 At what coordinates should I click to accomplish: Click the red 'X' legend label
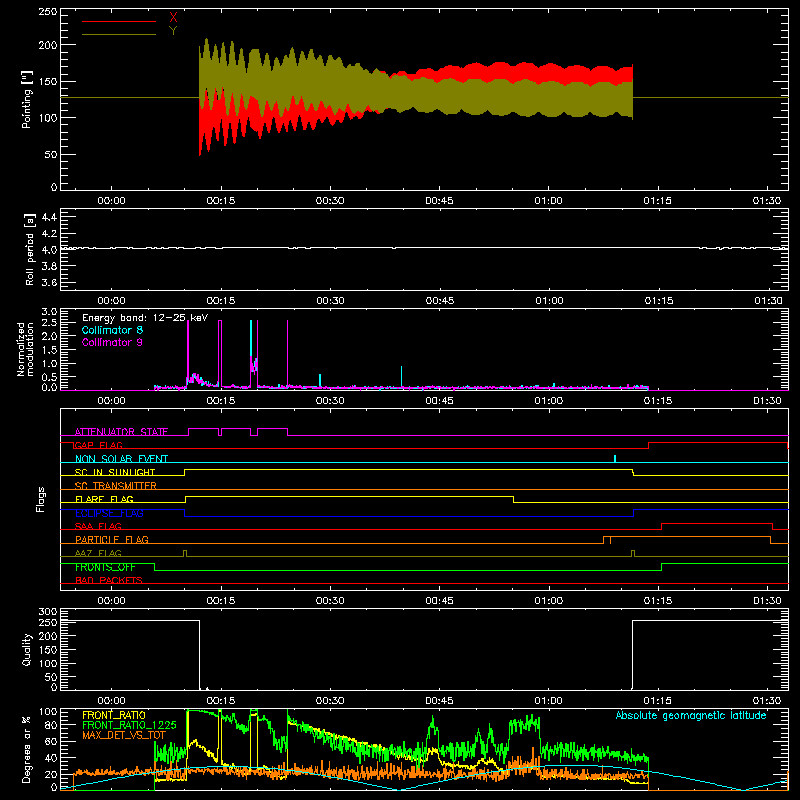click(x=173, y=18)
